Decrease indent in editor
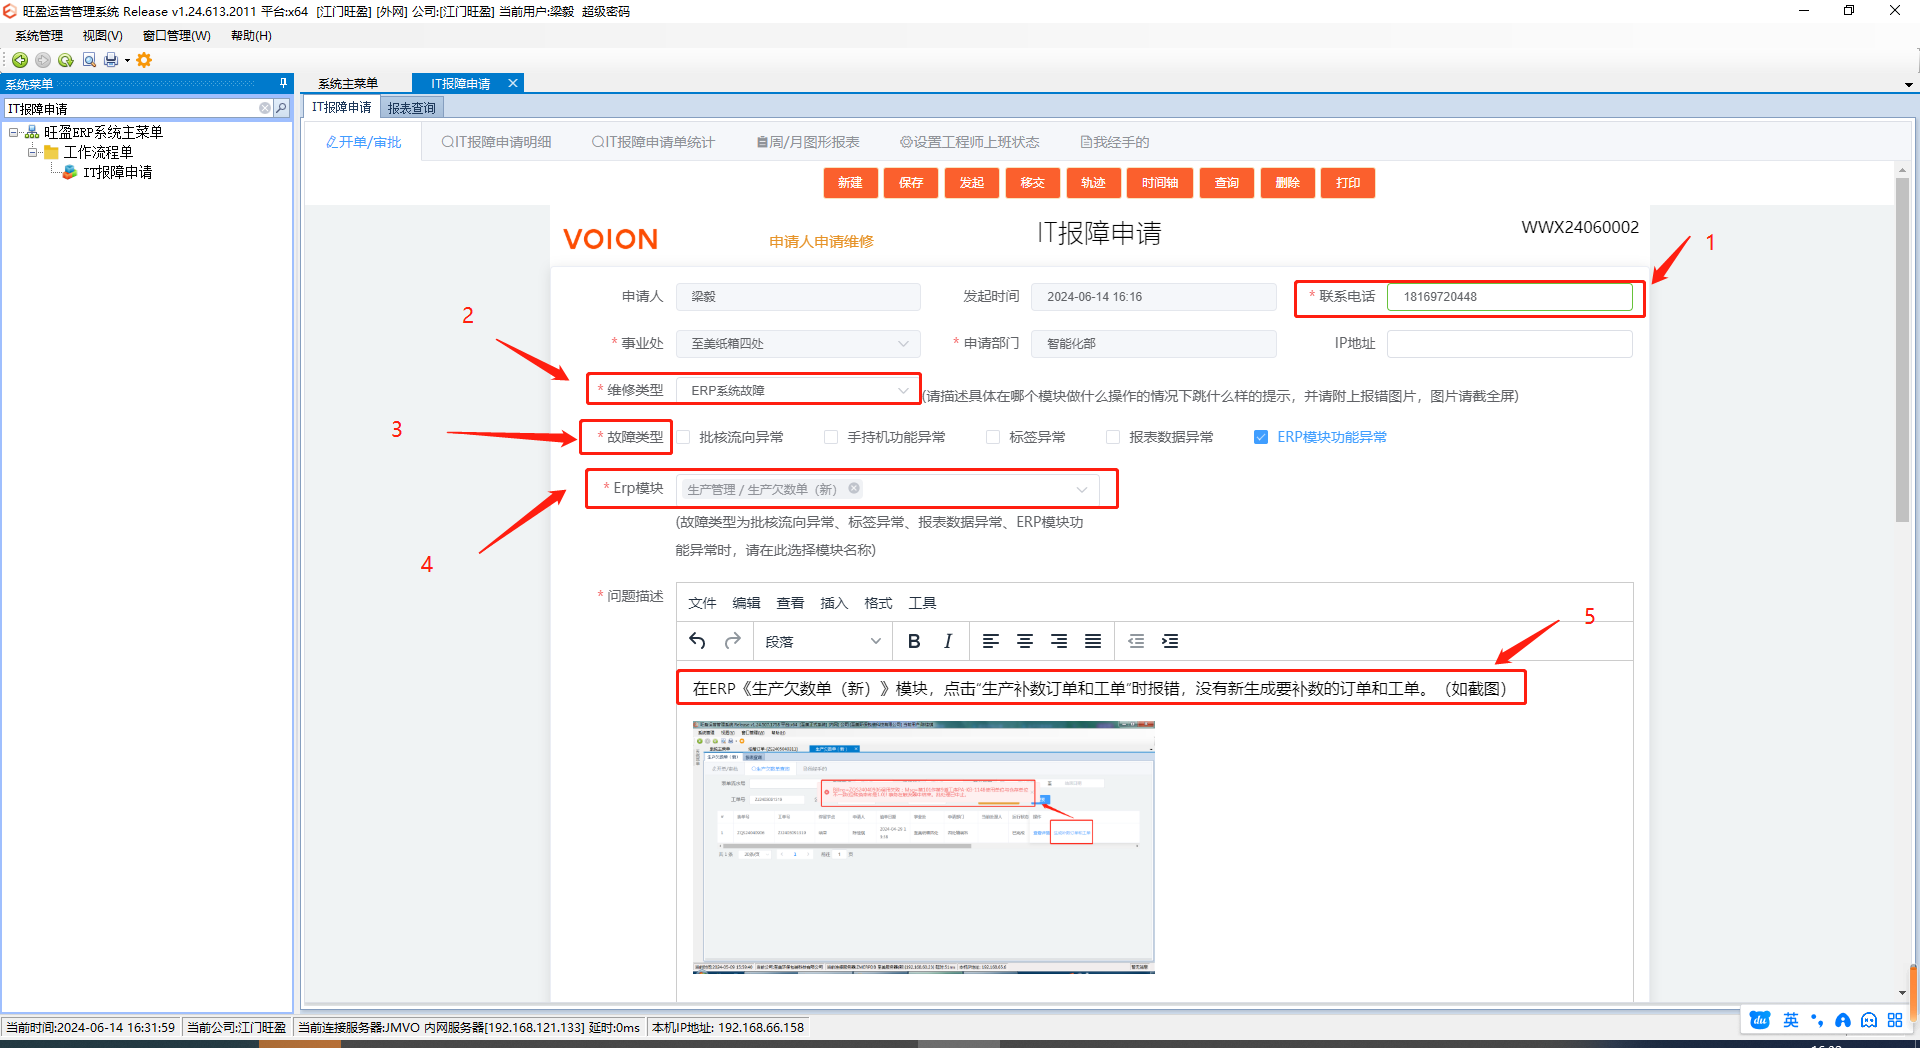1920x1048 pixels. [x=1136, y=641]
